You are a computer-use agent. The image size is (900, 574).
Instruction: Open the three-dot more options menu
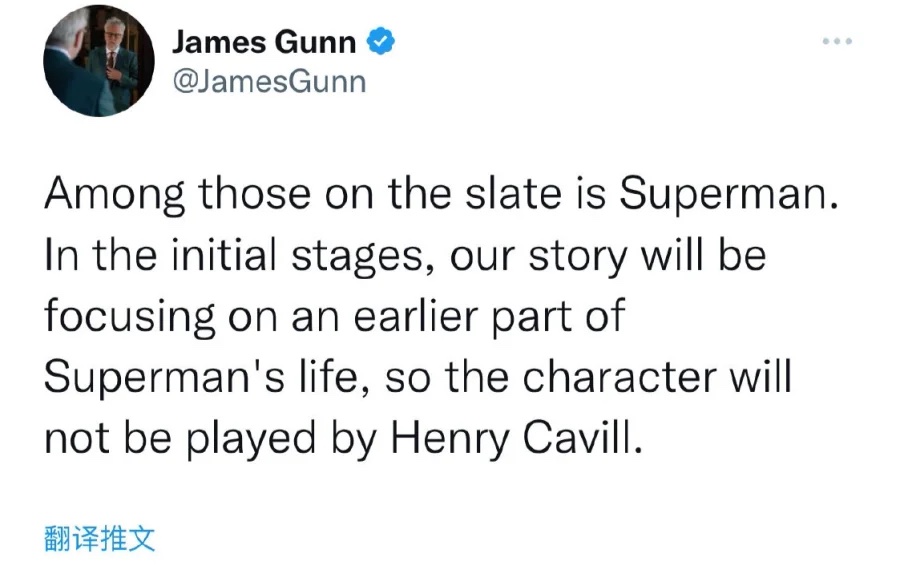tap(837, 41)
